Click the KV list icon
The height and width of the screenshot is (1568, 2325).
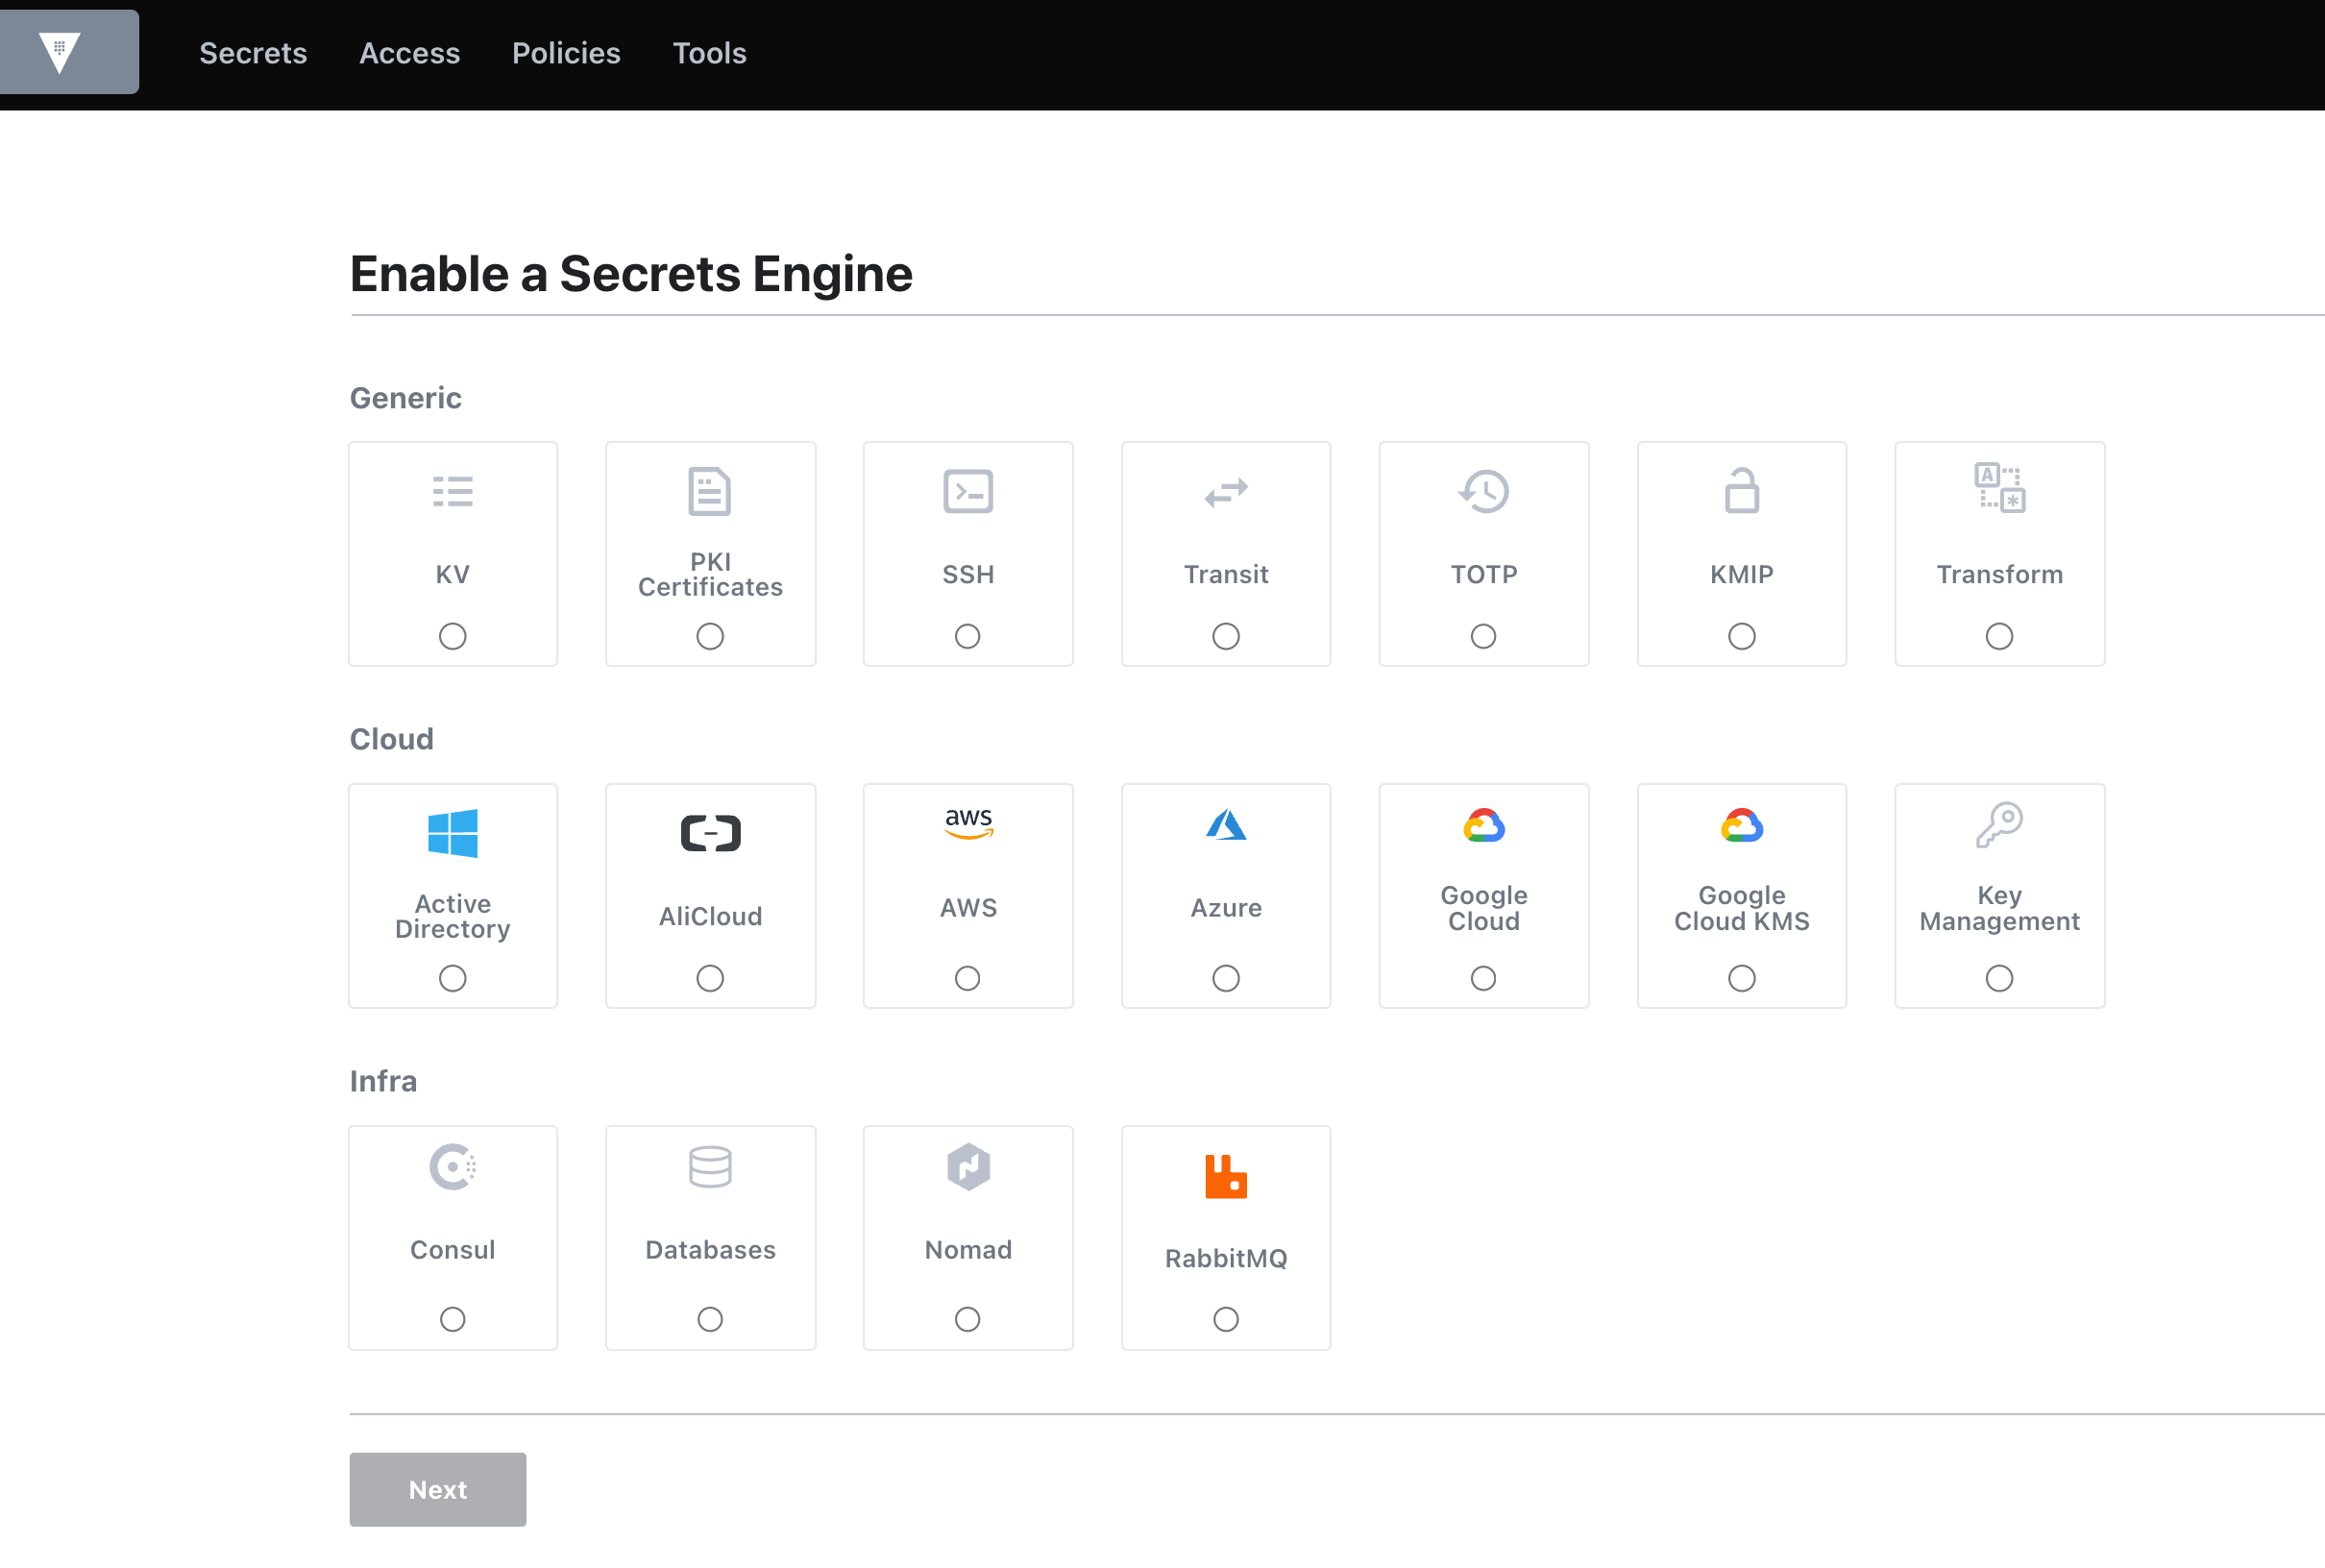pos(452,491)
